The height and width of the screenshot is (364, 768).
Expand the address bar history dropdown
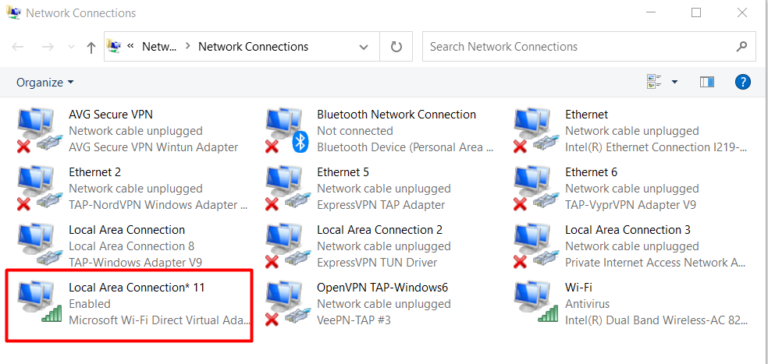(x=363, y=47)
